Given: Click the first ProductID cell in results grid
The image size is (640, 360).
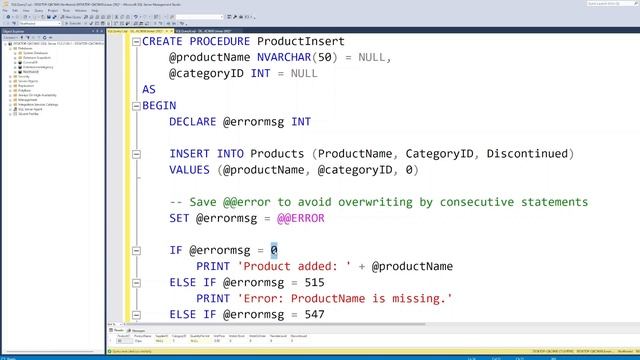Looking at the screenshot, I should 124,341.
